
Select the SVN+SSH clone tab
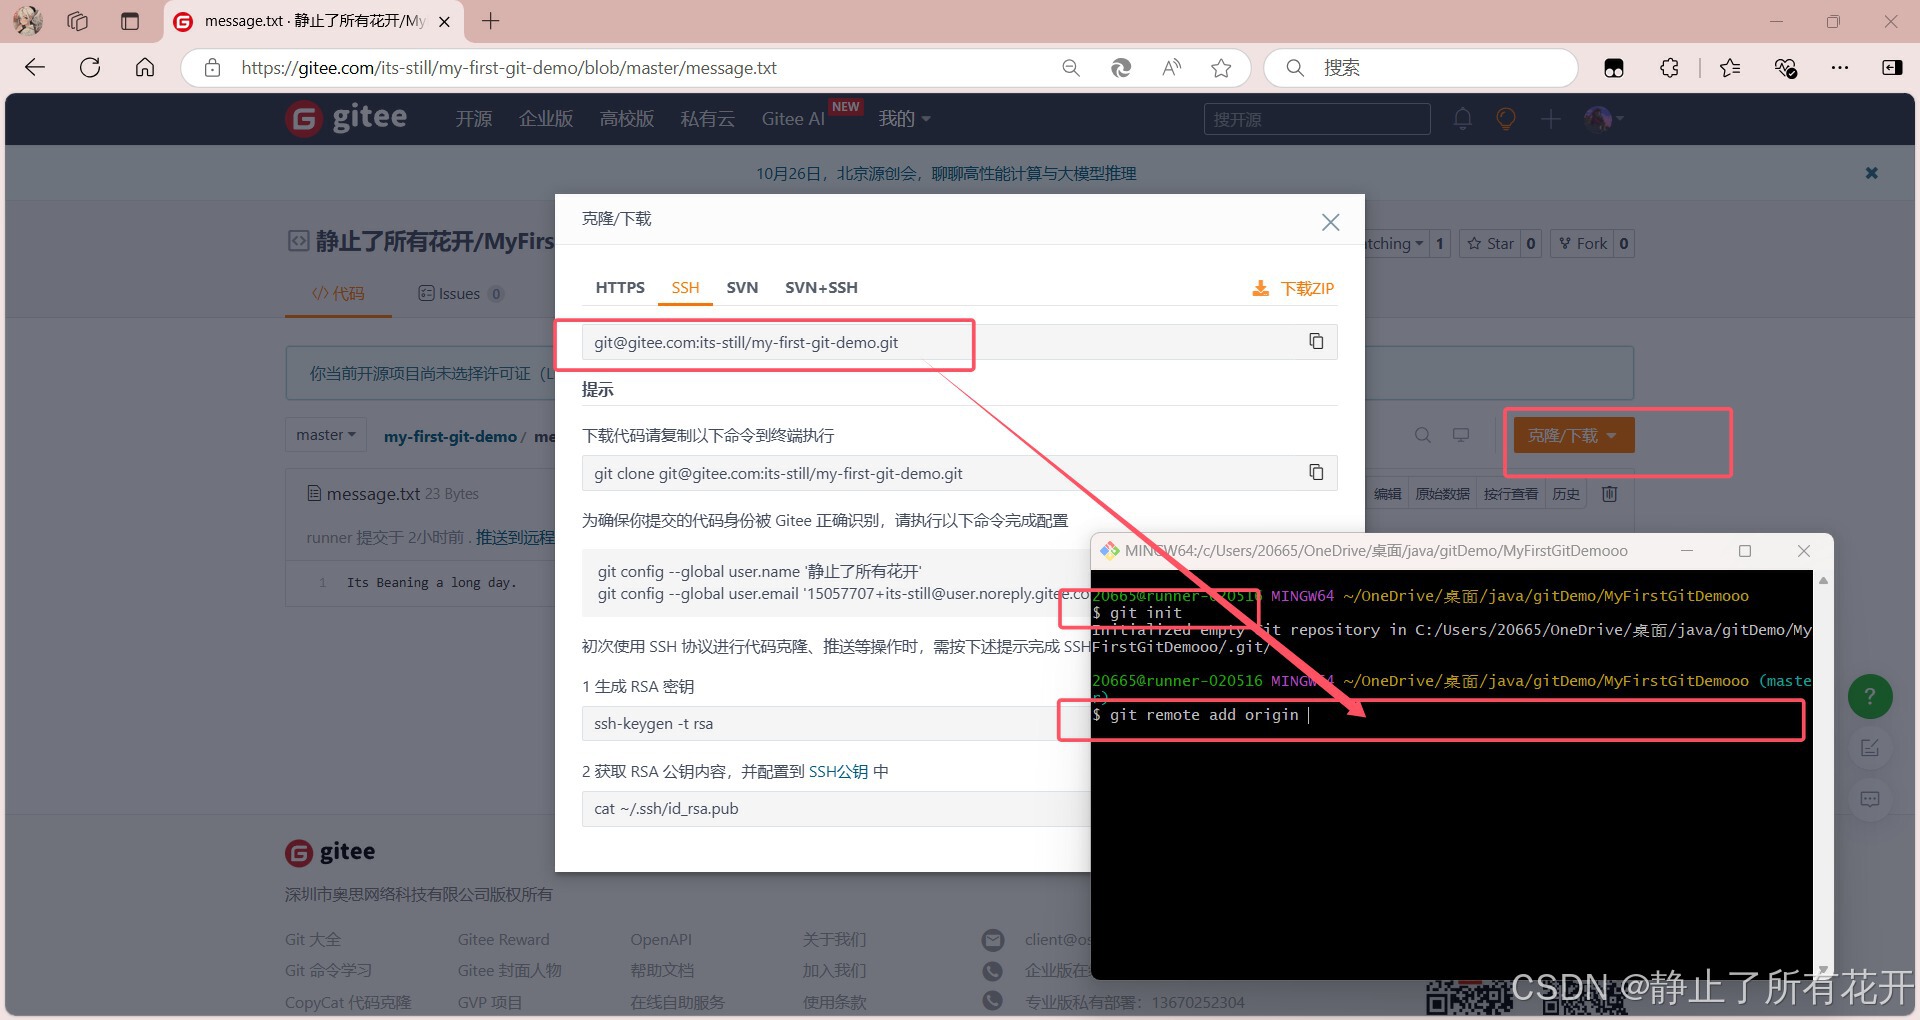(x=821, y=288)
